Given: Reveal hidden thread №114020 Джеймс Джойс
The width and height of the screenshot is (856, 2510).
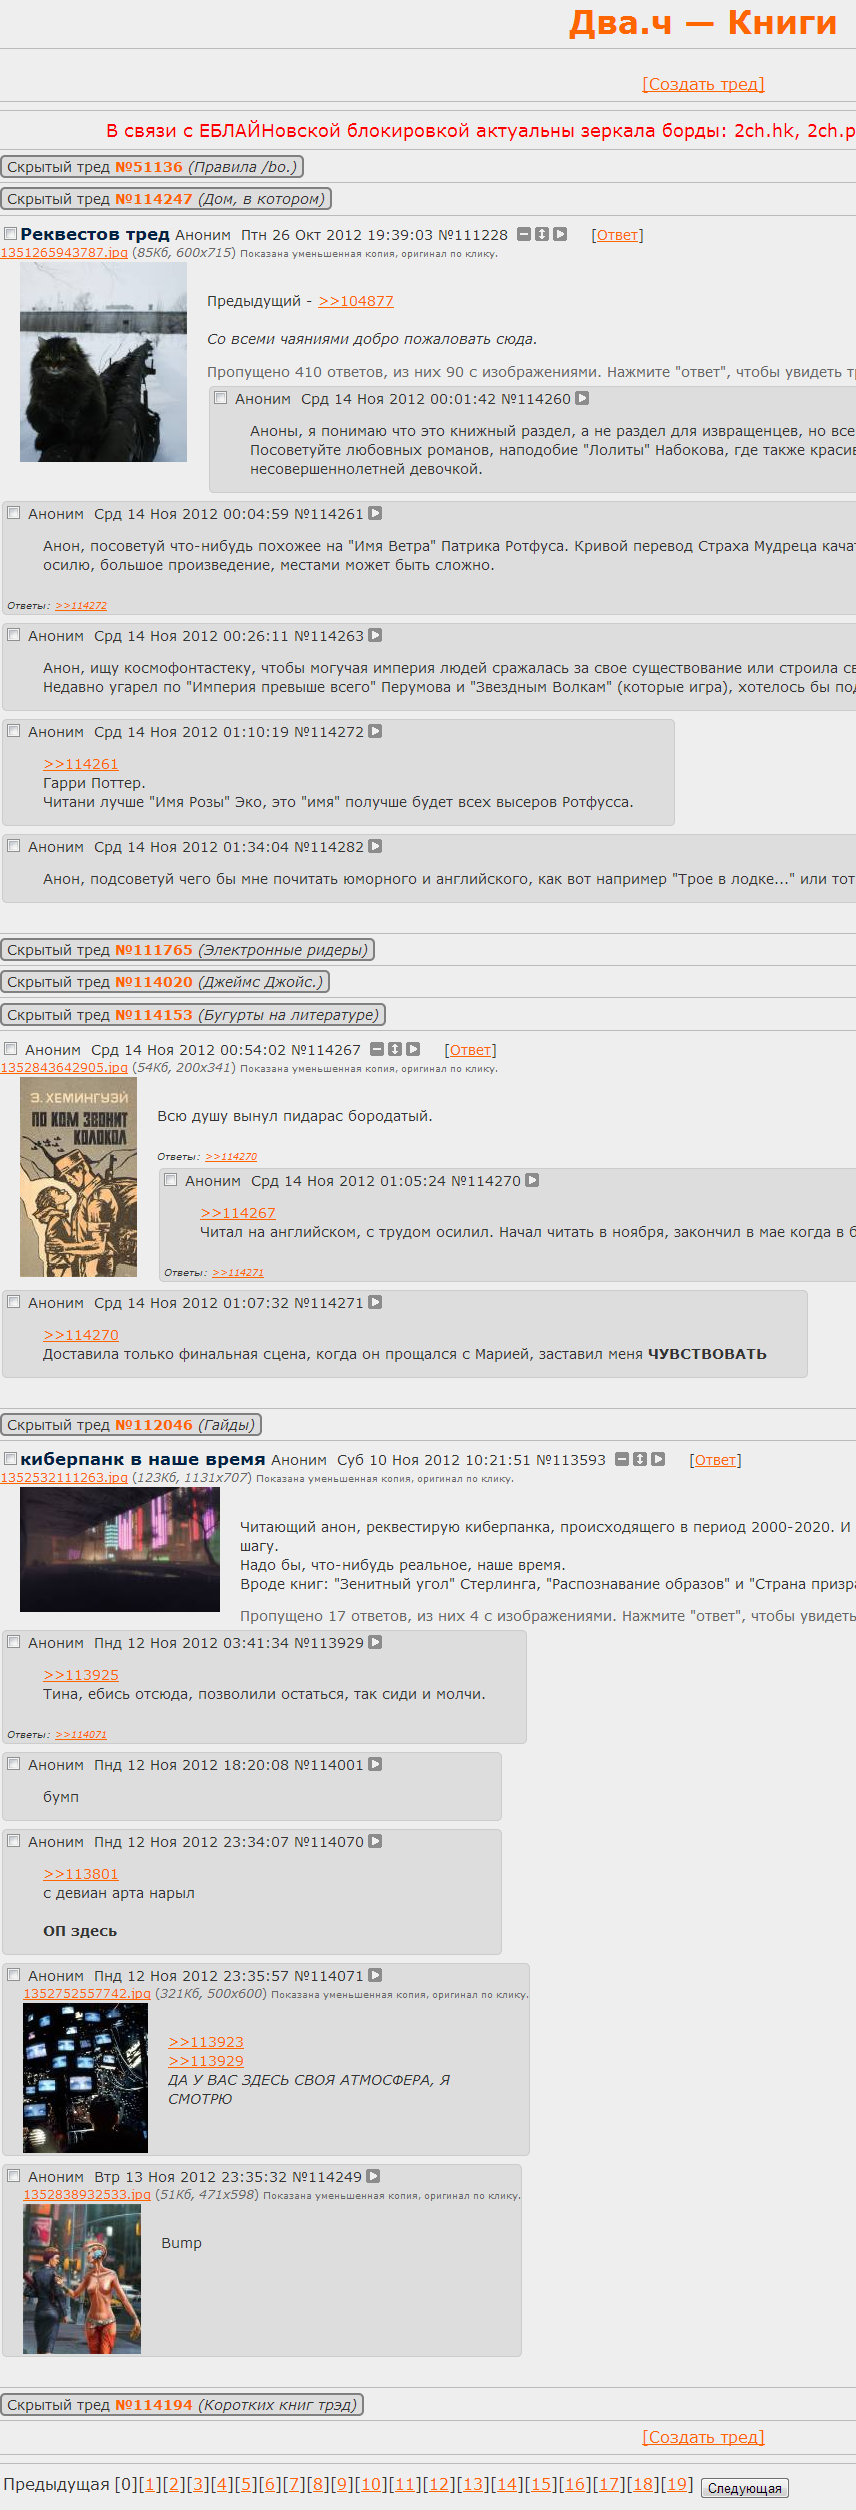Looking at the screenshot, I should click(x=165, y=982).
